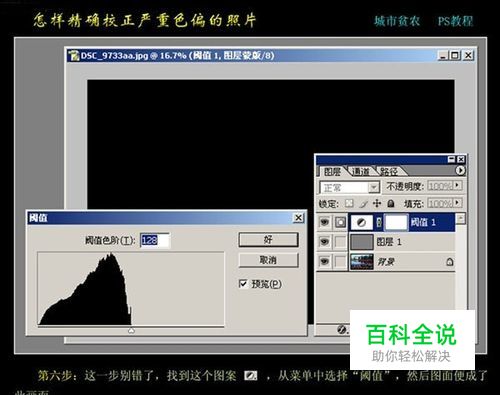The height and width of the screenshot is (395, 500).
Task: Select the 背景 layer photo thumbnail
Action: click(x=362, y=262)
